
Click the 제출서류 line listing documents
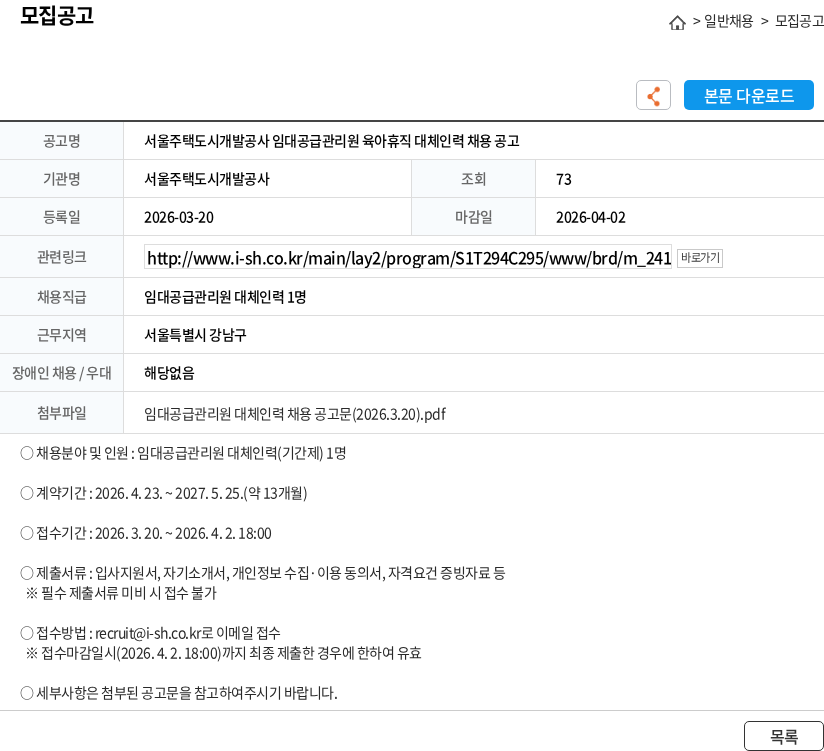pyautogui.click(x=262, y=573)
